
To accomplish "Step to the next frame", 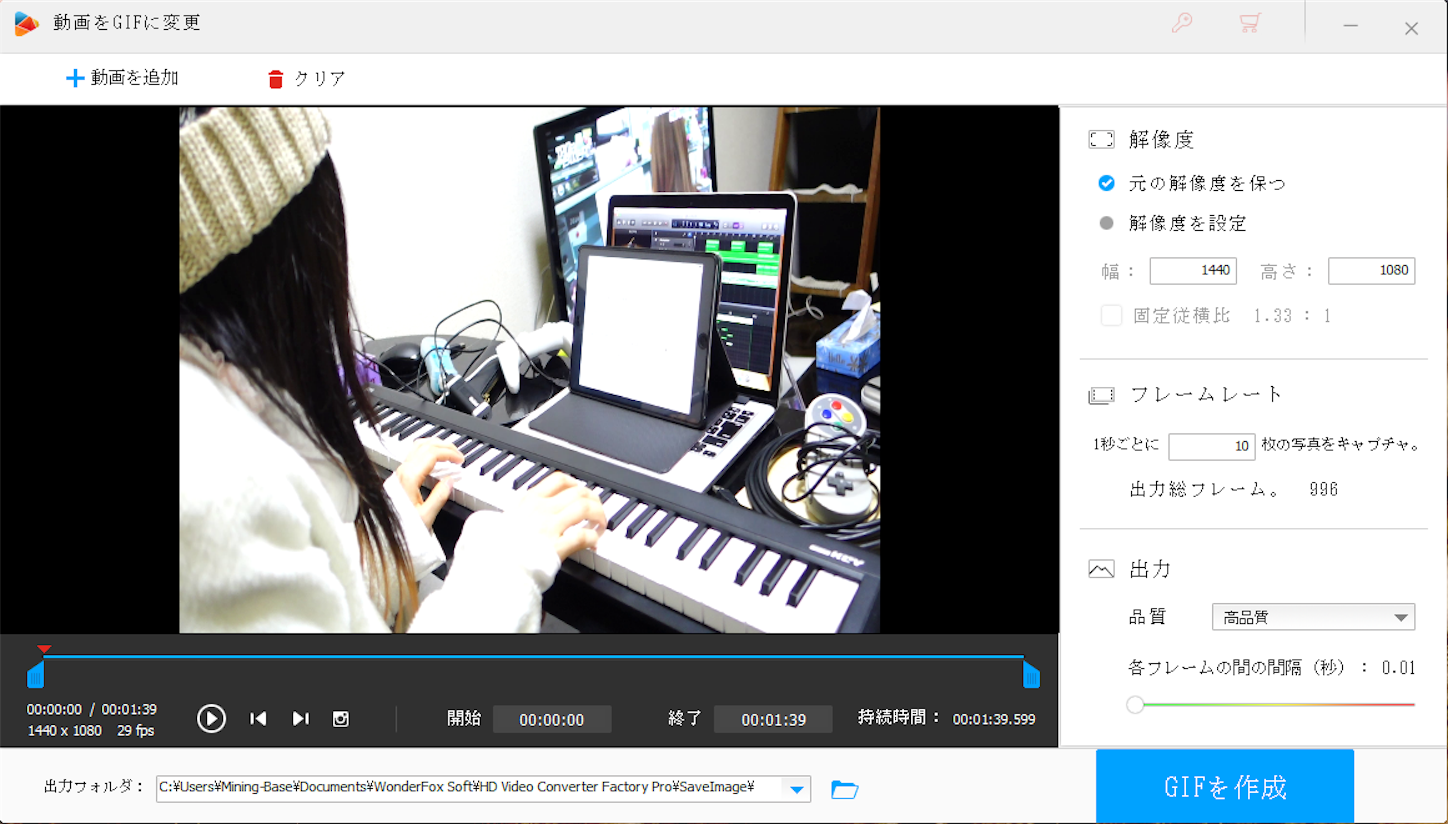I will coord(301,718).
